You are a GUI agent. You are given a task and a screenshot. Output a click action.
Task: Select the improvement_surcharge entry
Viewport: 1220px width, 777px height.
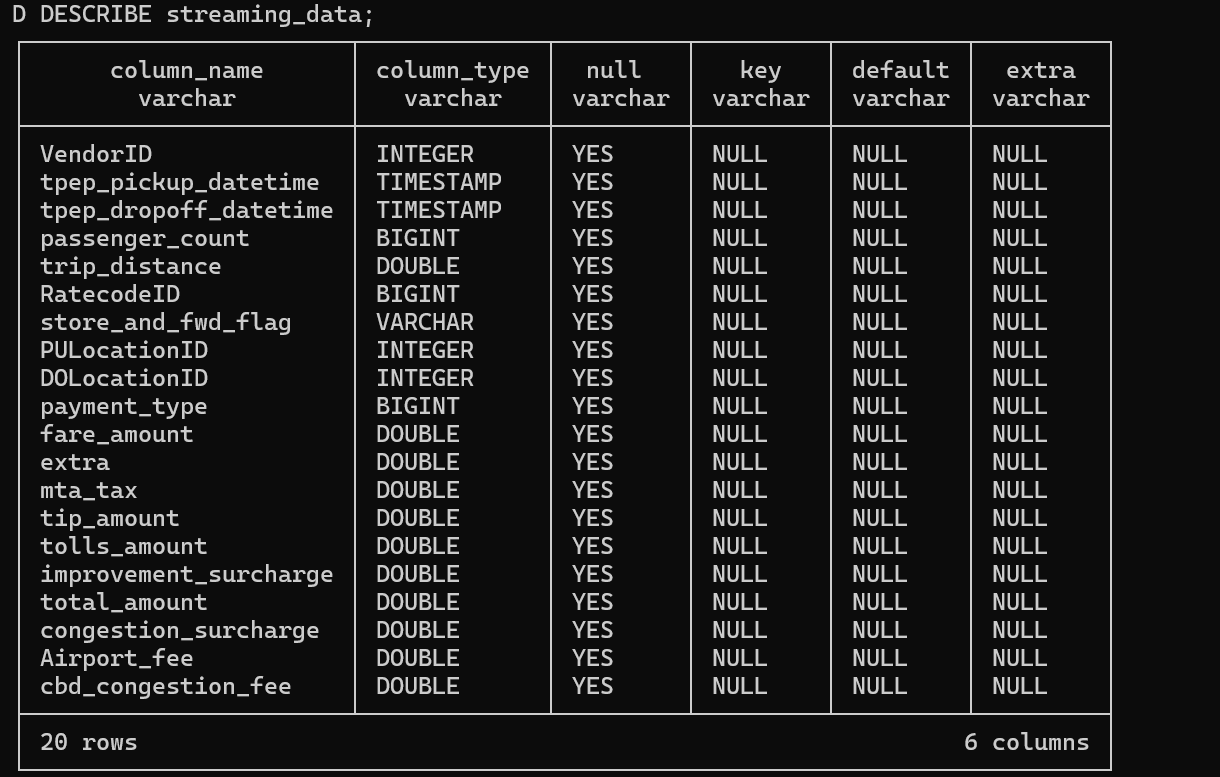click(186, 574)
